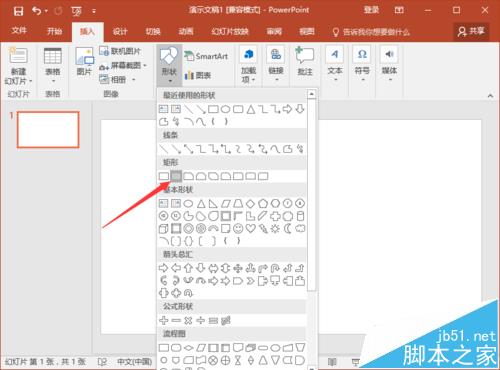Pick the diamond shape in basic shapes
The width and height of the screenshot is (500, 370).
click(250, 203)
